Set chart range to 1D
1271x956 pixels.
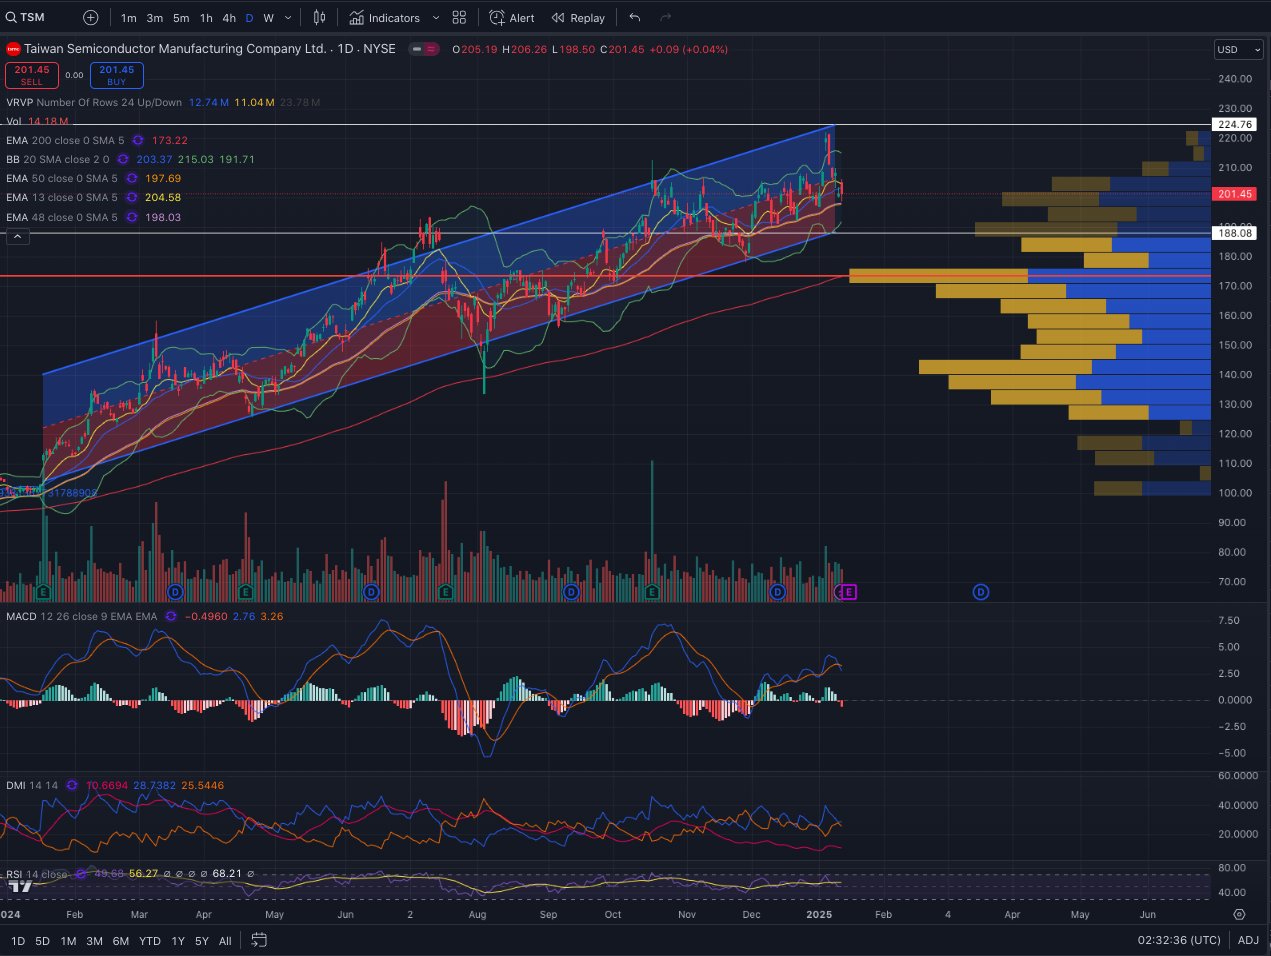click(x=18, y=940)
